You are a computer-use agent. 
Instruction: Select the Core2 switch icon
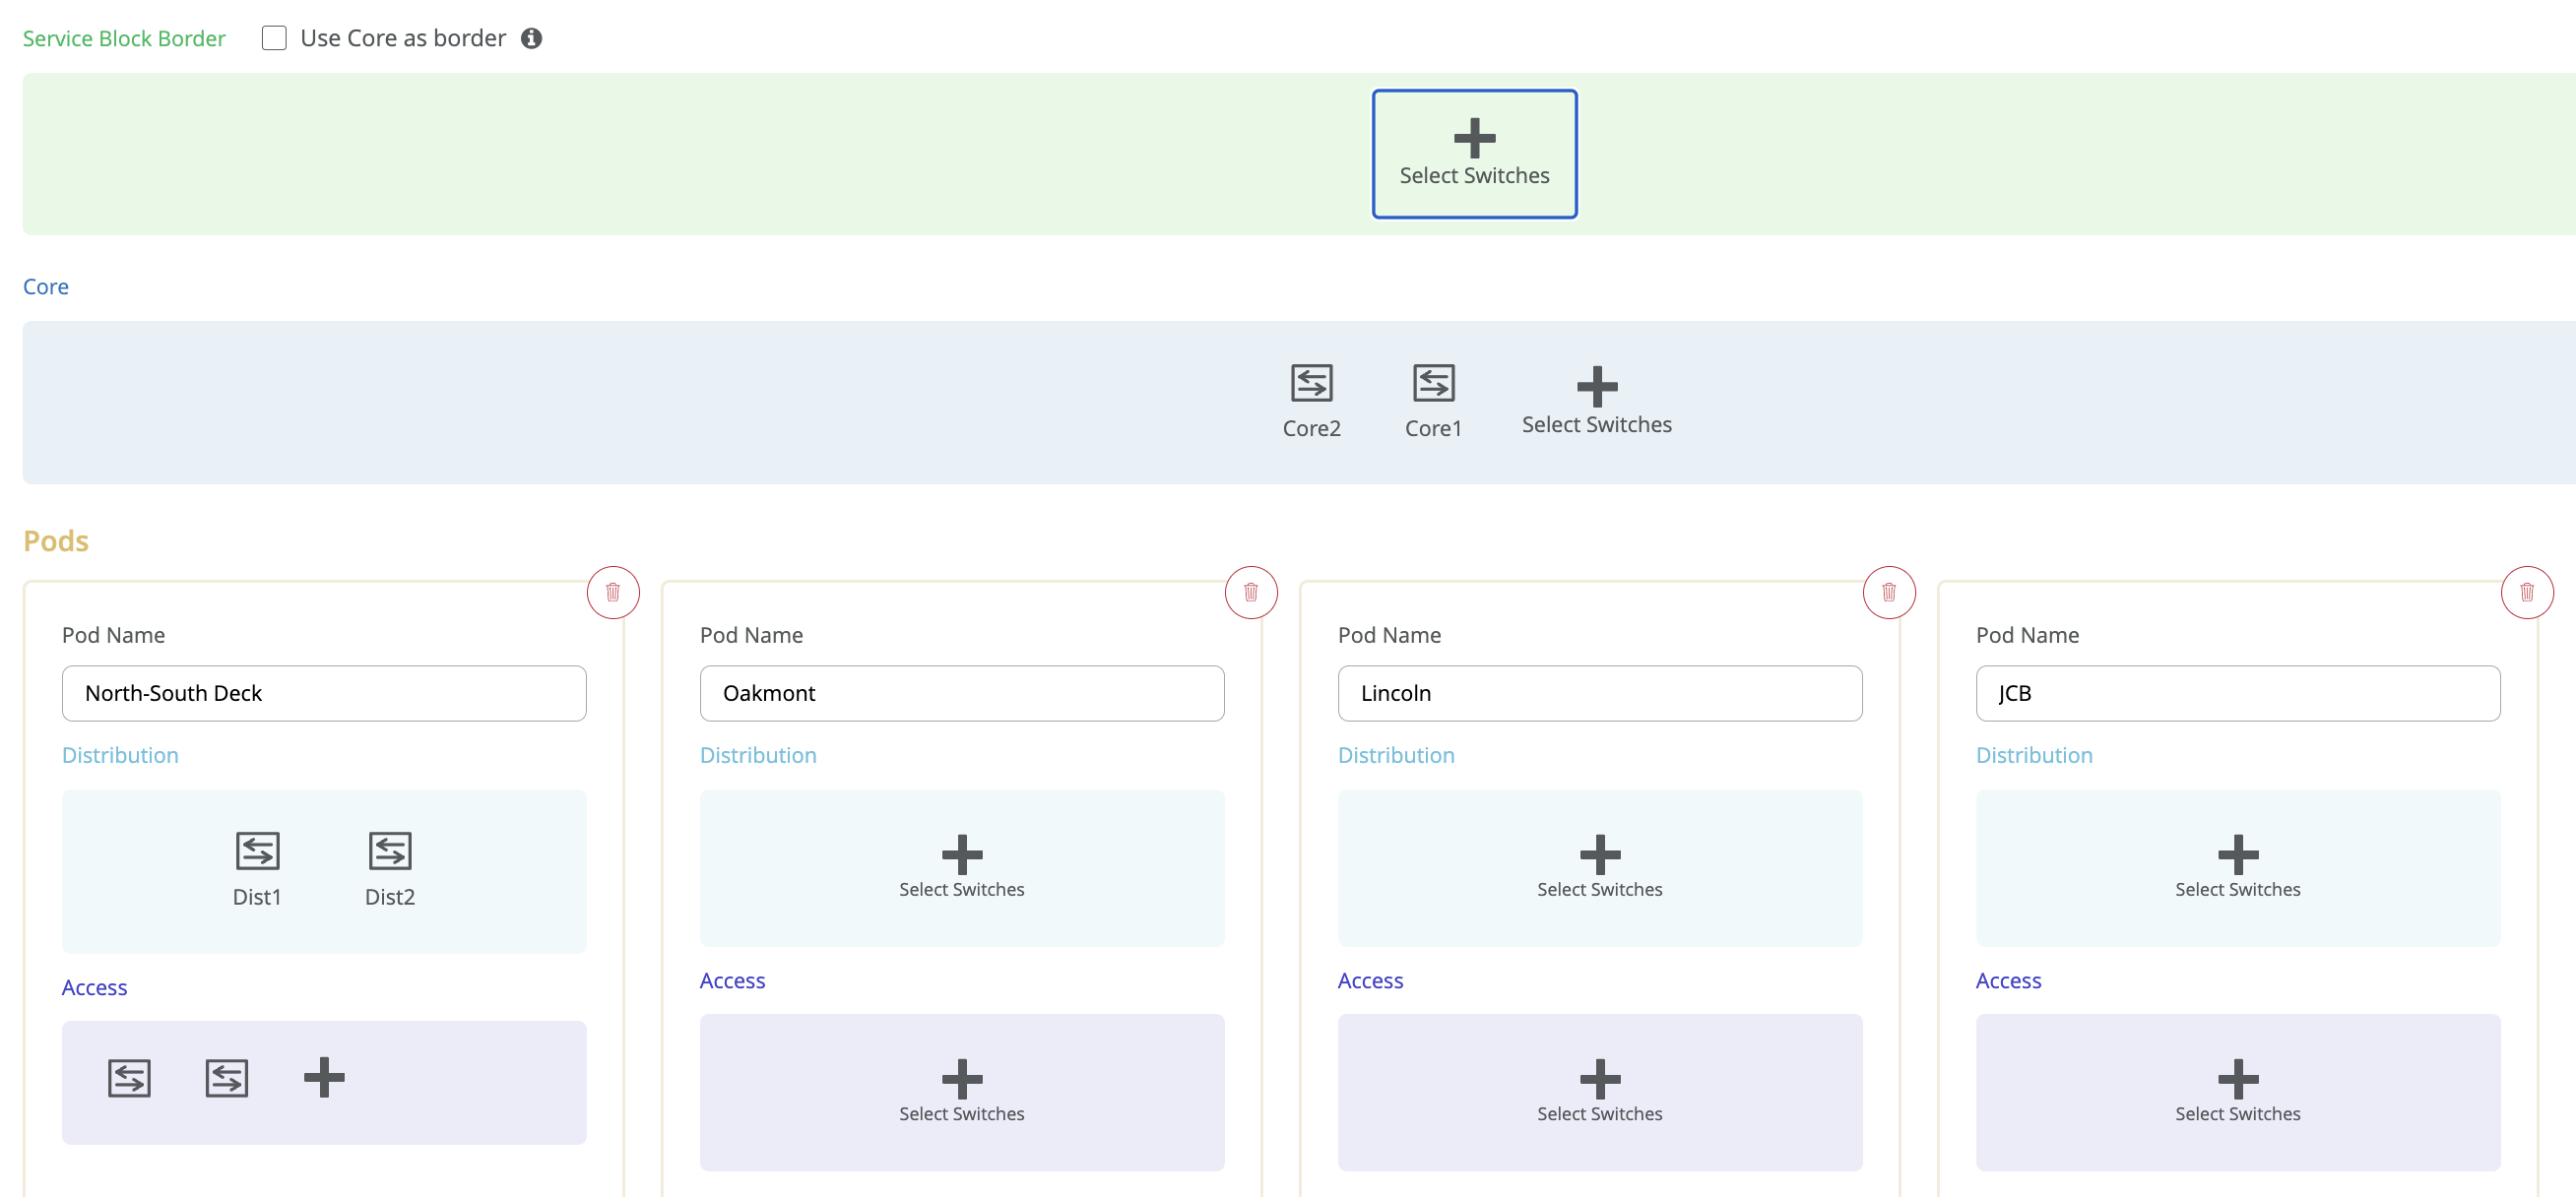1311,383
